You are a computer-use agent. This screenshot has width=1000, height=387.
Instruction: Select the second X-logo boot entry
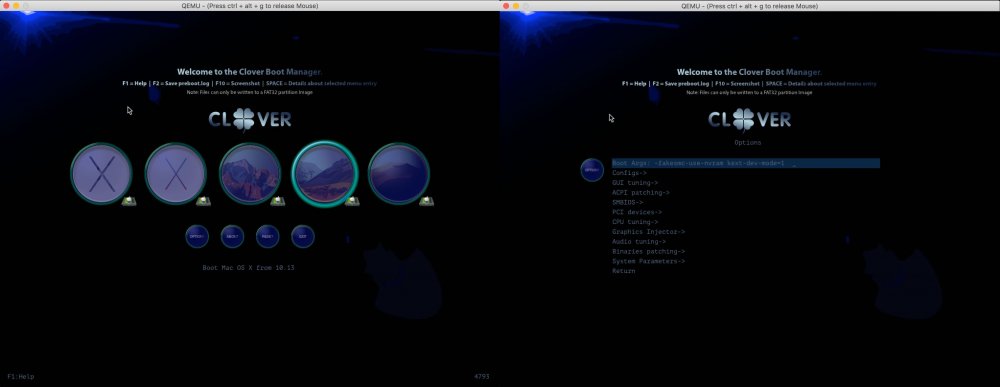[175, 173]
